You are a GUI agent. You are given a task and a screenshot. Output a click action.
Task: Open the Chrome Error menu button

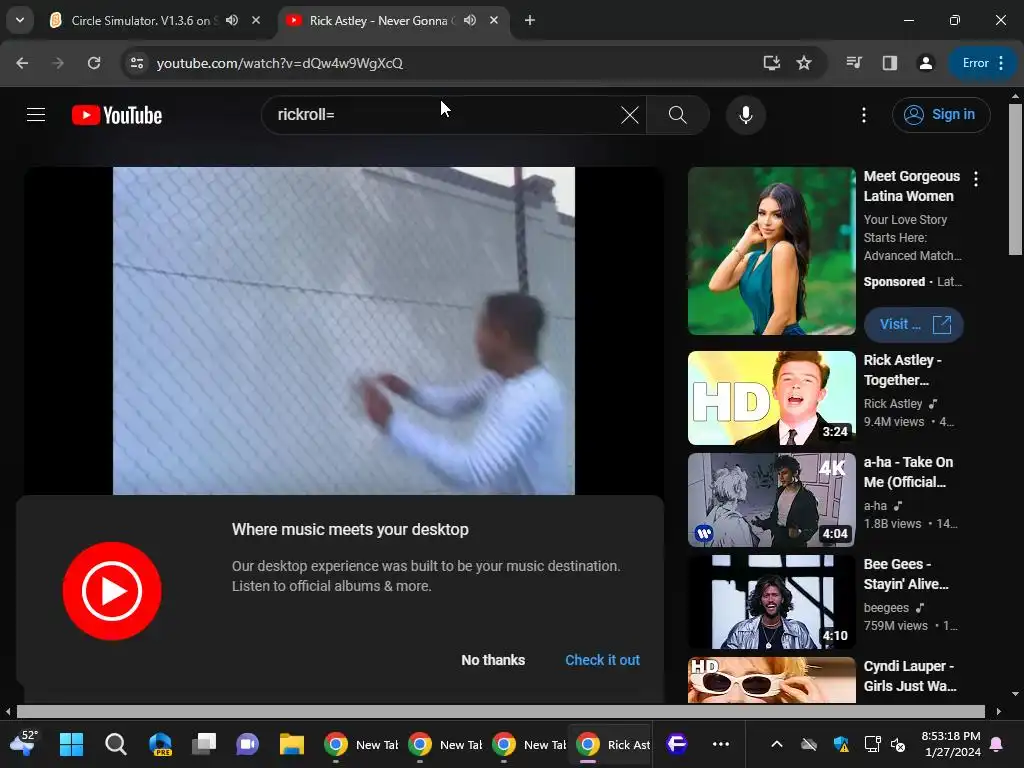(x=982, y=63)
